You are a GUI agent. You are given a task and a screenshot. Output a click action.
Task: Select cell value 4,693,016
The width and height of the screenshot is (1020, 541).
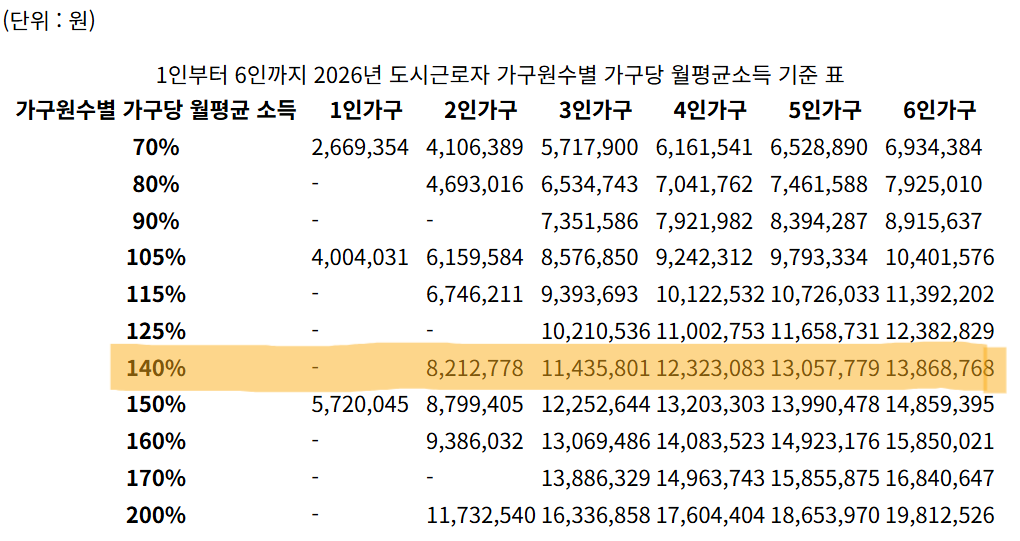click(x=474, y=185)
